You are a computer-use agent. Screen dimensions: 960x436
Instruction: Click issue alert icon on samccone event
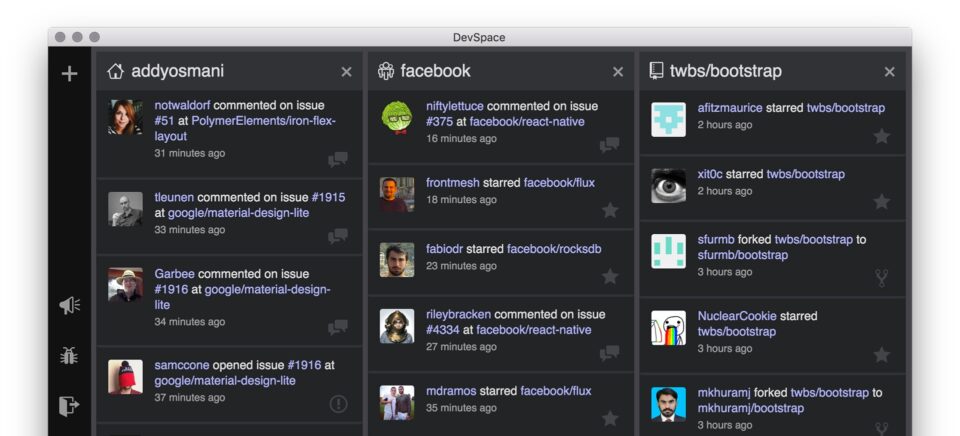(339, 404)
